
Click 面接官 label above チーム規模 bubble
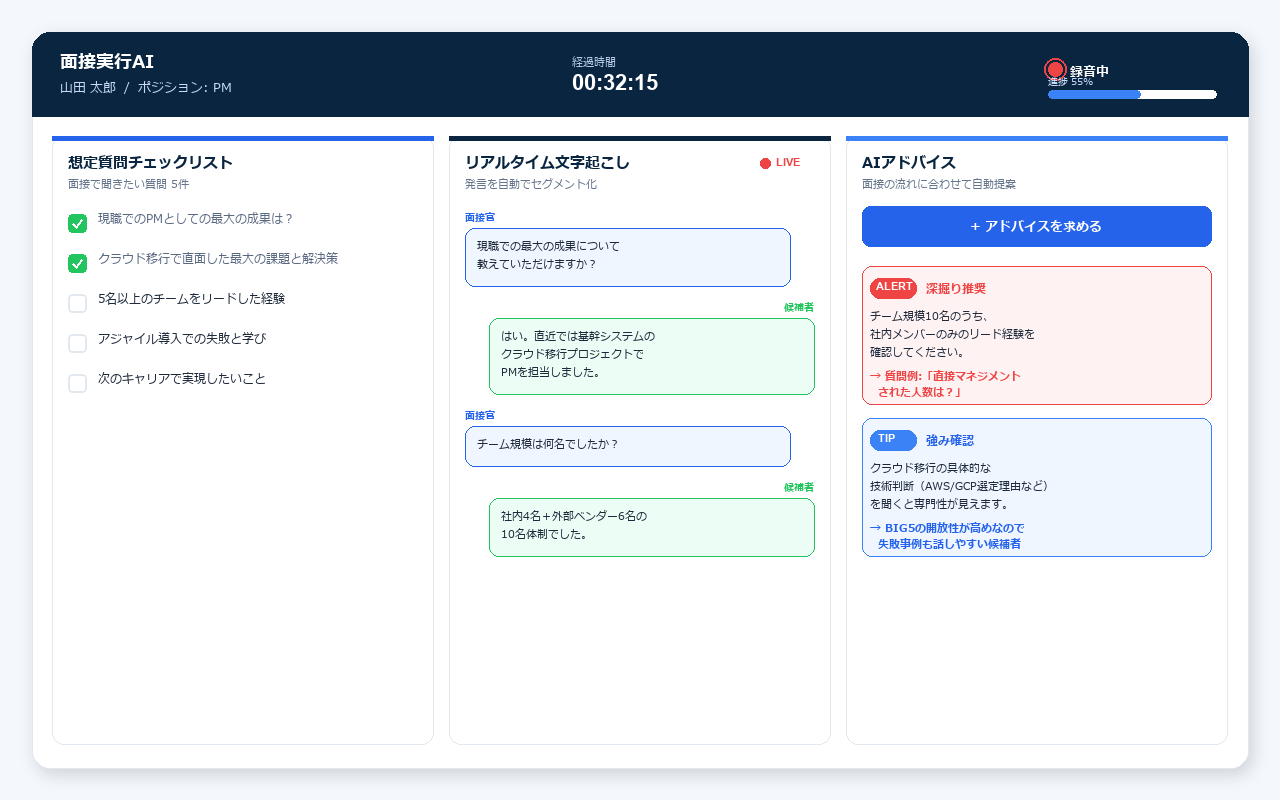point(480,415)
